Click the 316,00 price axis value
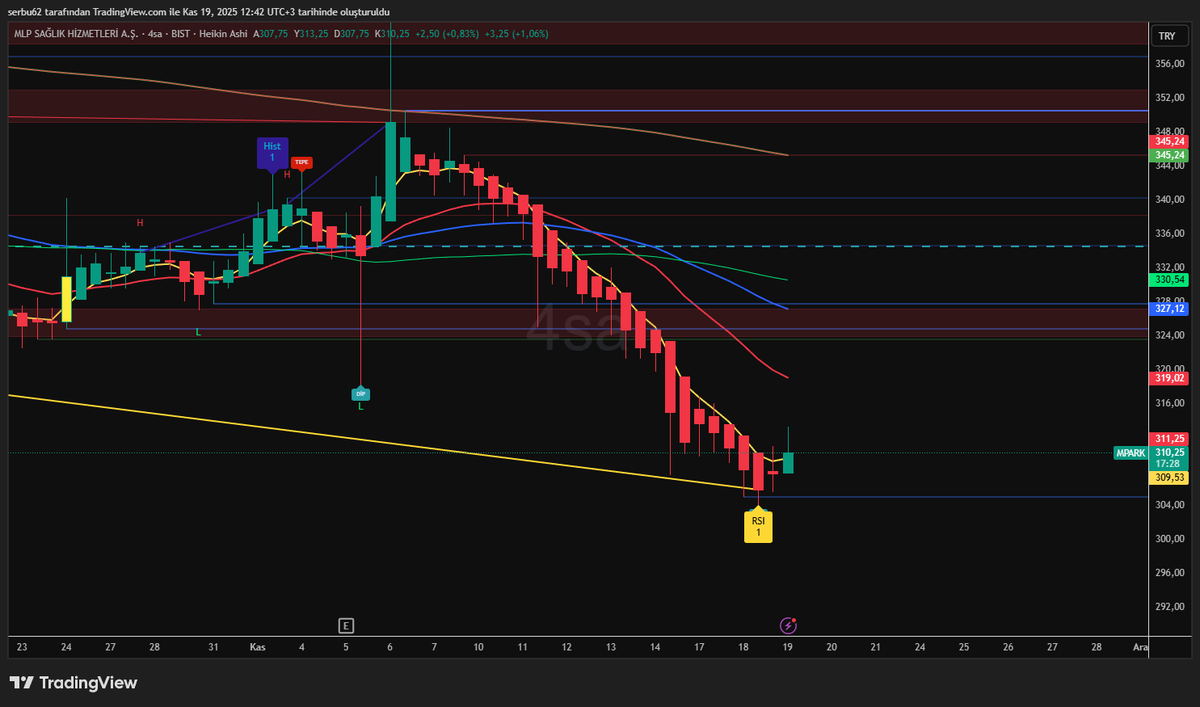This screenshot has width=1200, height=707. coord(1170,403)
